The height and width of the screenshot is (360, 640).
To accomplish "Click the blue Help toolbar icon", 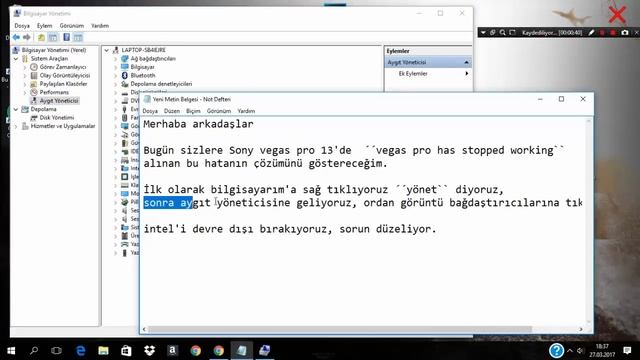I will [x=67, y=38].
